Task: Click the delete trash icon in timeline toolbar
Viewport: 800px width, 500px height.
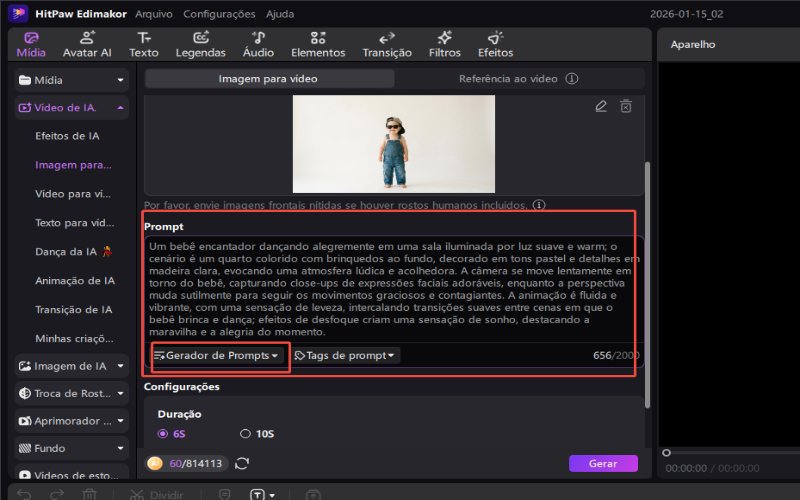Action: (x=90, y=494)
